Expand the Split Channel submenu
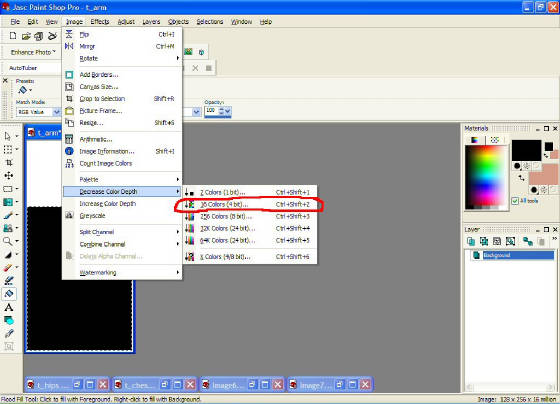The width and height of the screenshot is (560, 404). 122,232
